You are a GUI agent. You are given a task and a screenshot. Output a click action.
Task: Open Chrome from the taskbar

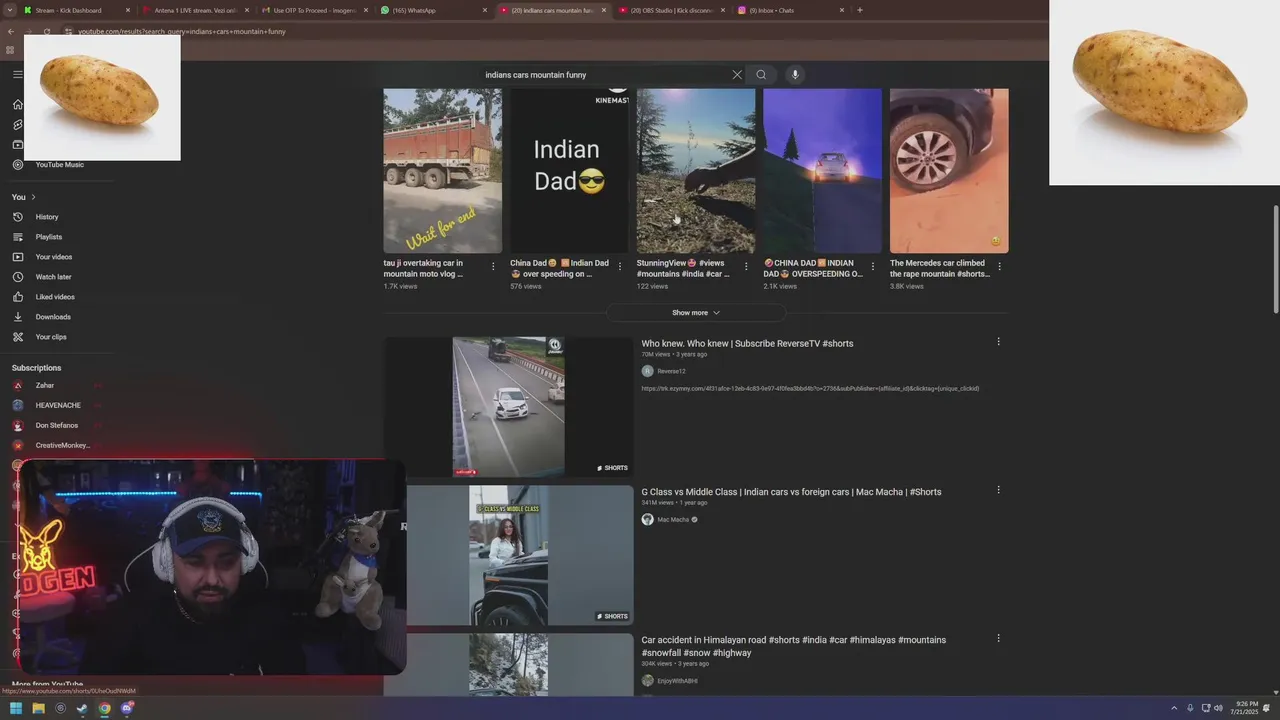point(104,708)
